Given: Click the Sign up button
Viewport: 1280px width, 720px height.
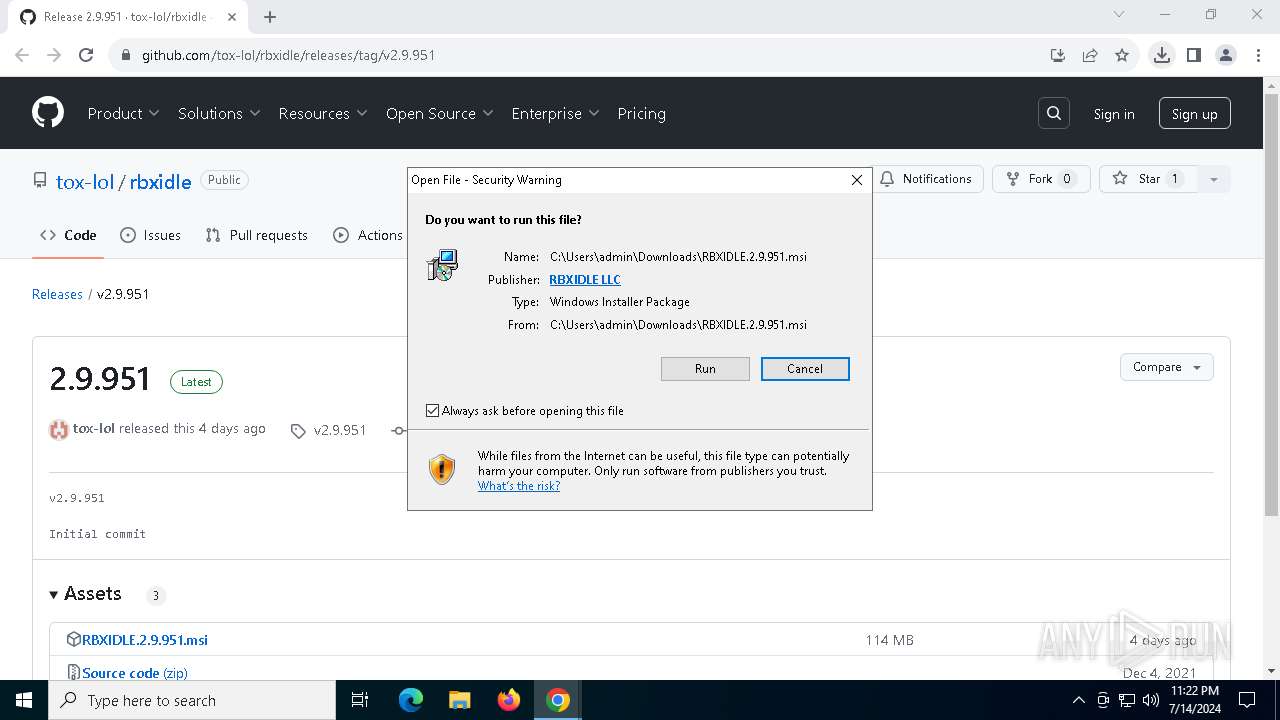Looking at the screenshot, I should pos(1195,113).
